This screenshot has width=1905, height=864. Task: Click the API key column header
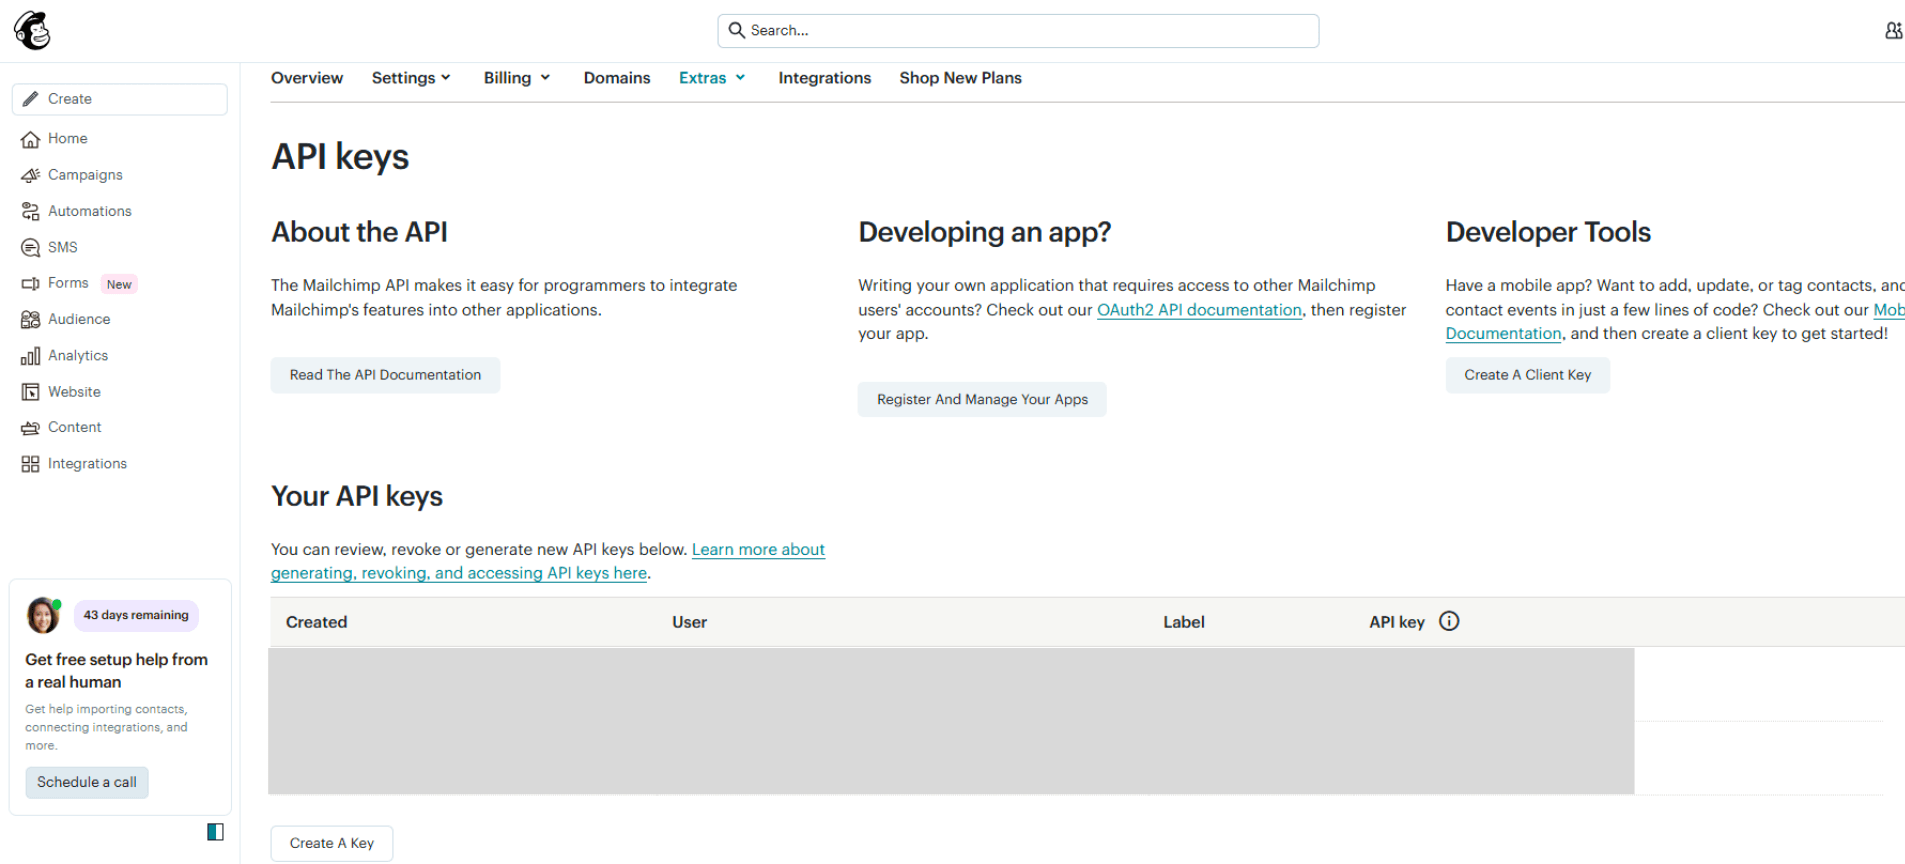click(1396, 622)
